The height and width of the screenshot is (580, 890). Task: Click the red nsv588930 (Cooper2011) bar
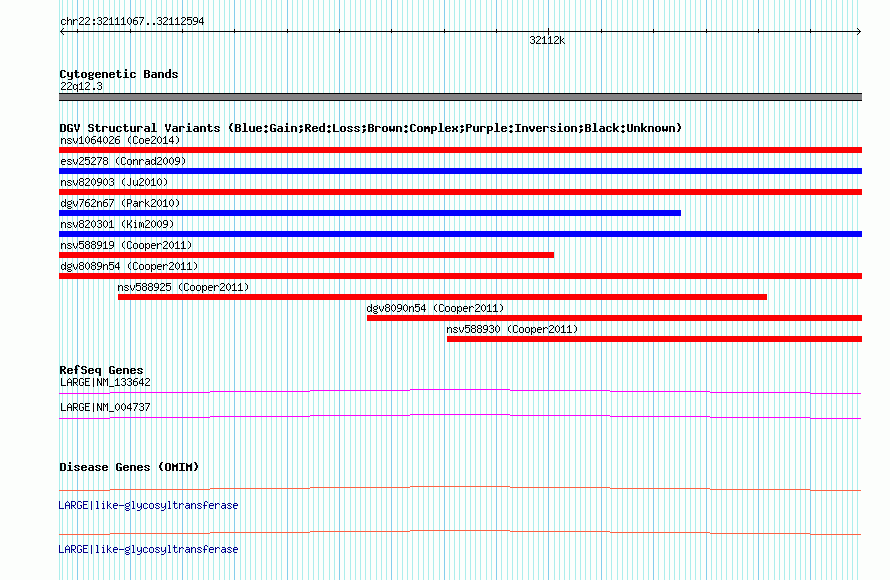pos(654,339)
